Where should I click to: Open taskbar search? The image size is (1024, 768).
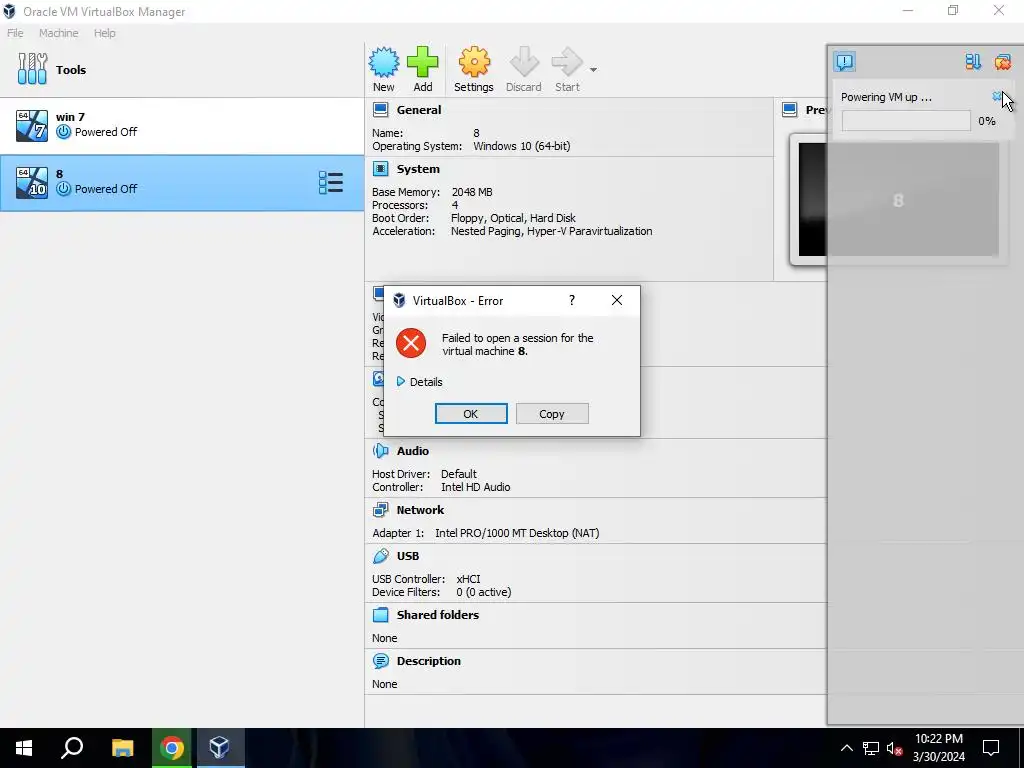[x=72, y=748]
